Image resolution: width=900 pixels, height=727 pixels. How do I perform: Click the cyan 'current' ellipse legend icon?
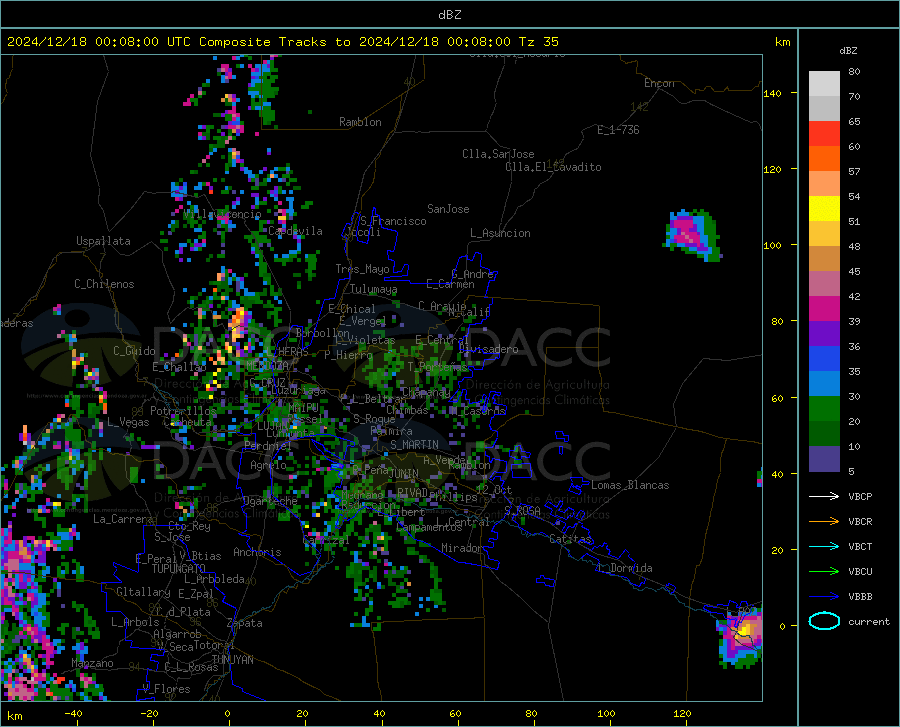[824, 621]
